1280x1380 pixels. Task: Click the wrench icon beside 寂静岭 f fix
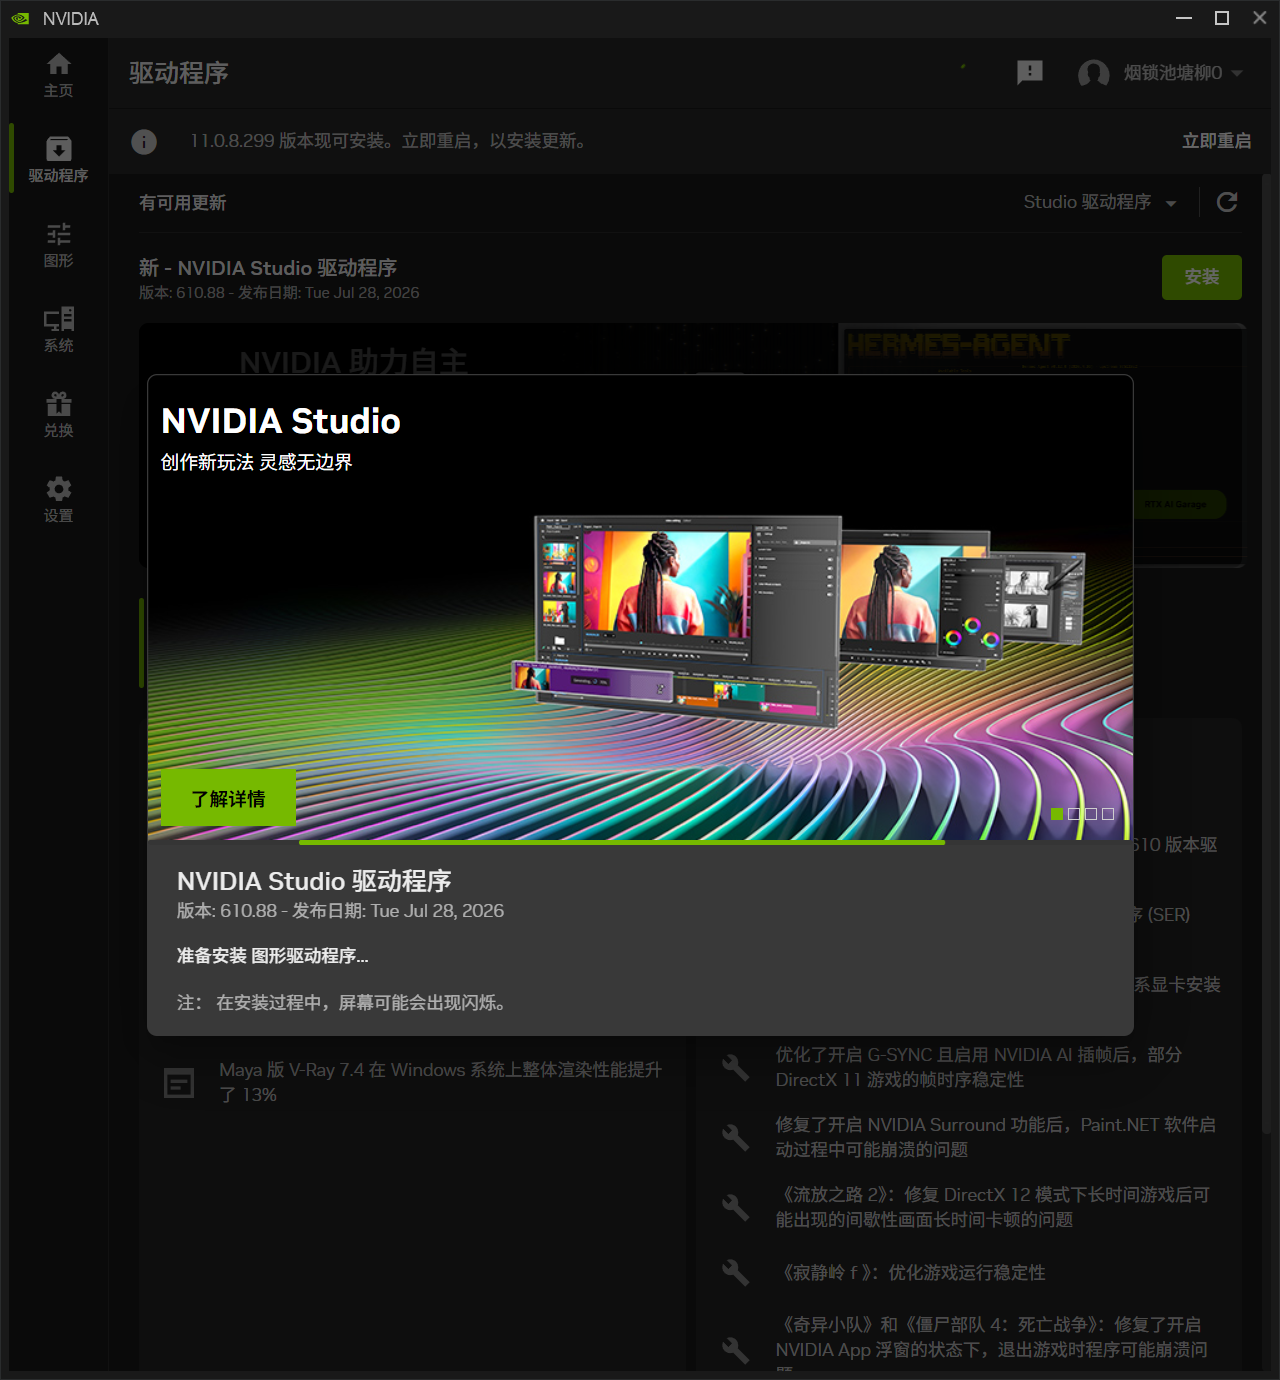pyautogui.click(x=736, y=1272)
